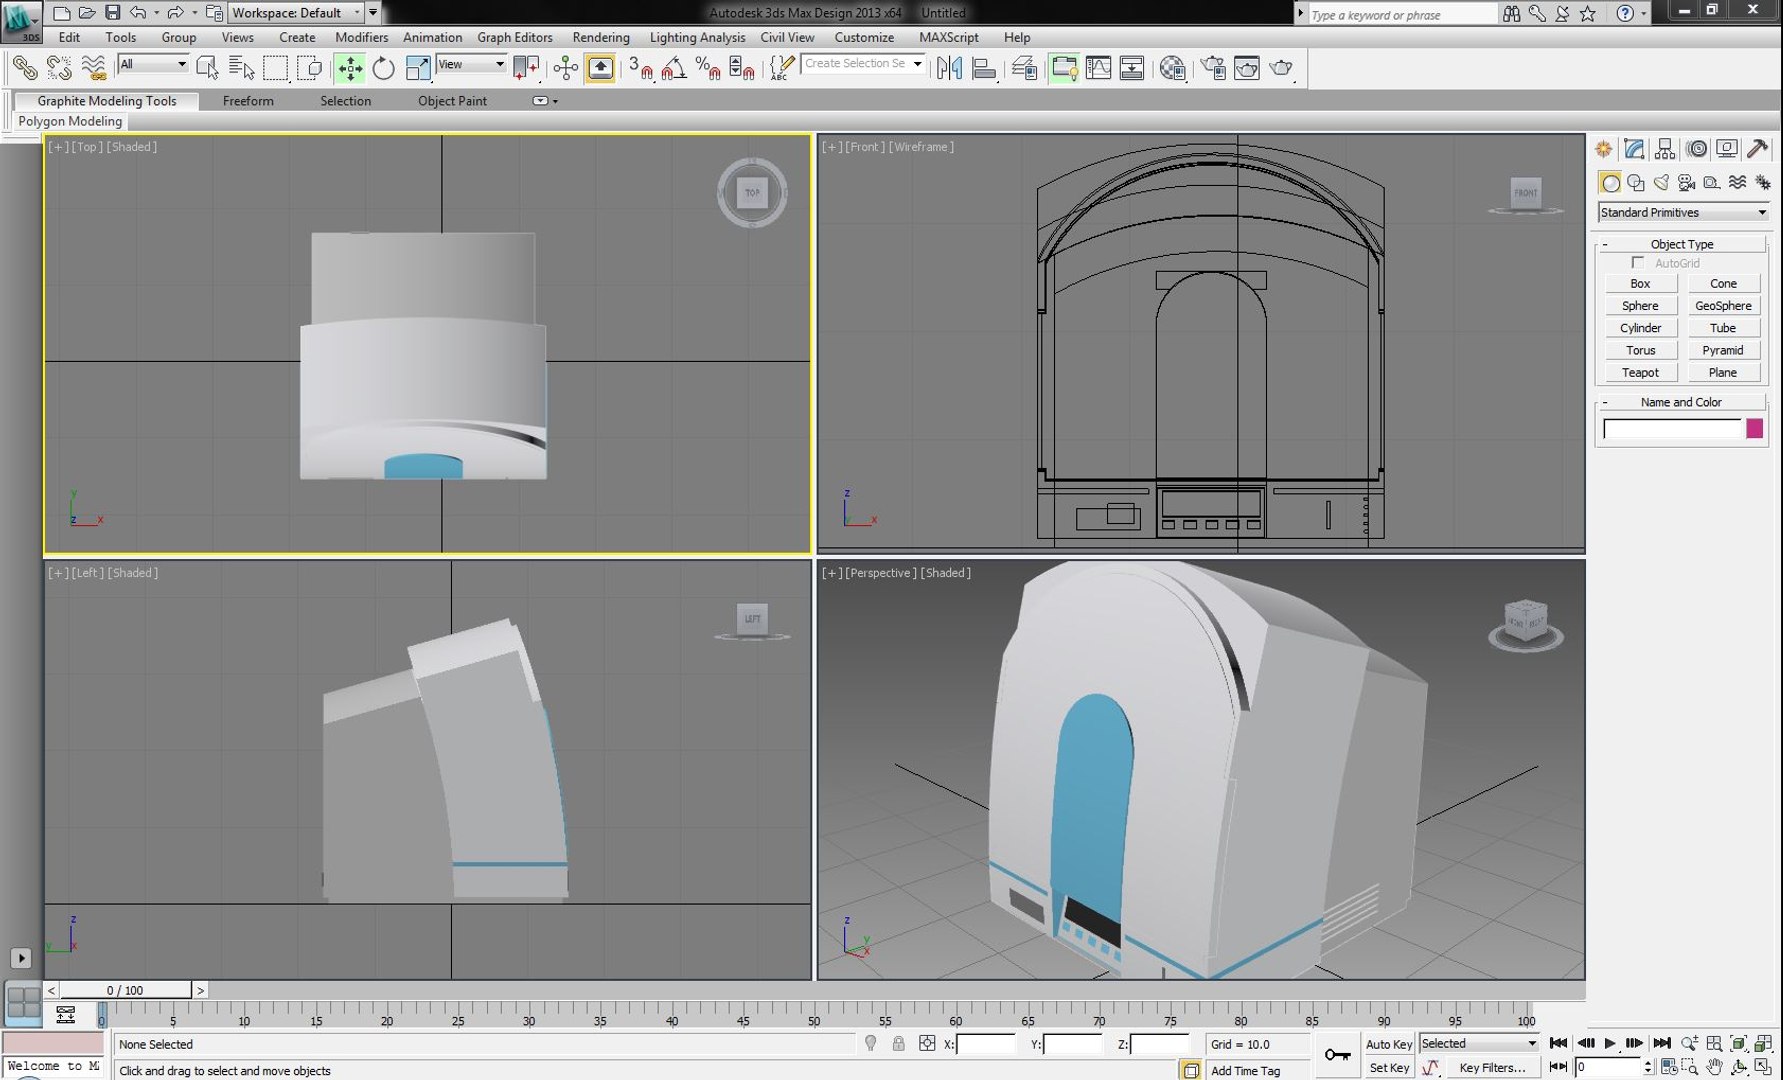Play the animation

point(1610,1043)
